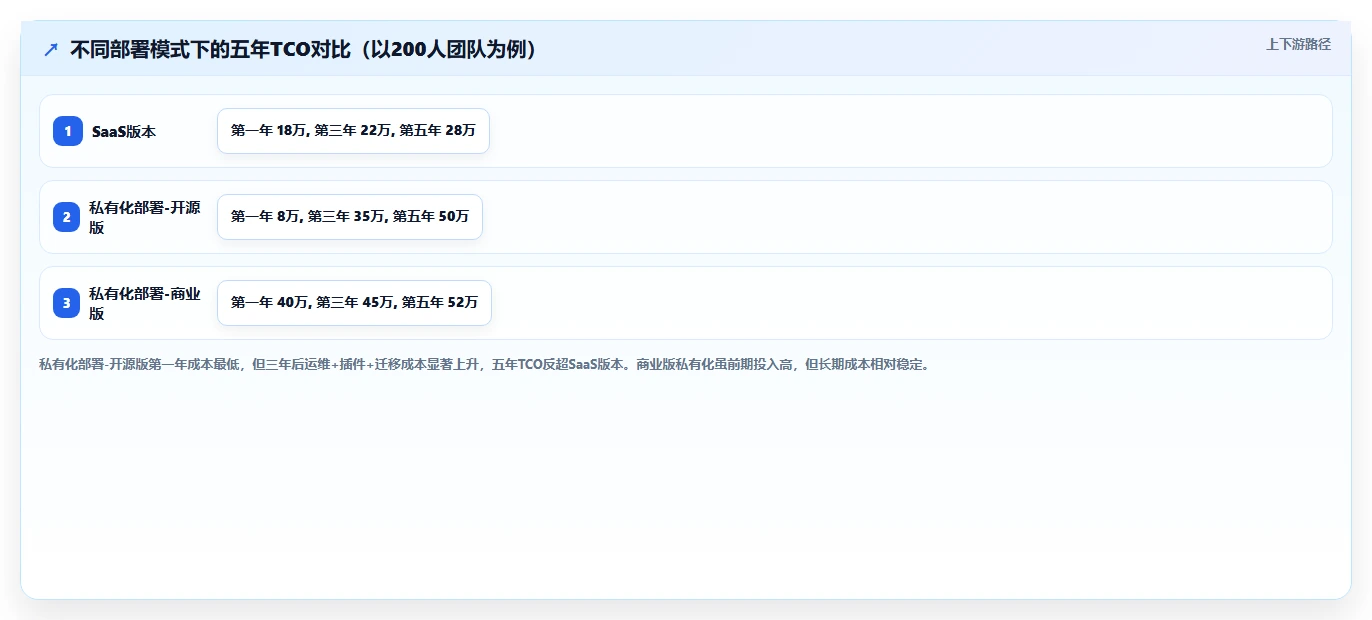Click the chip 第一年 18万, 第三年 22万, 第五年 28万

353,131
